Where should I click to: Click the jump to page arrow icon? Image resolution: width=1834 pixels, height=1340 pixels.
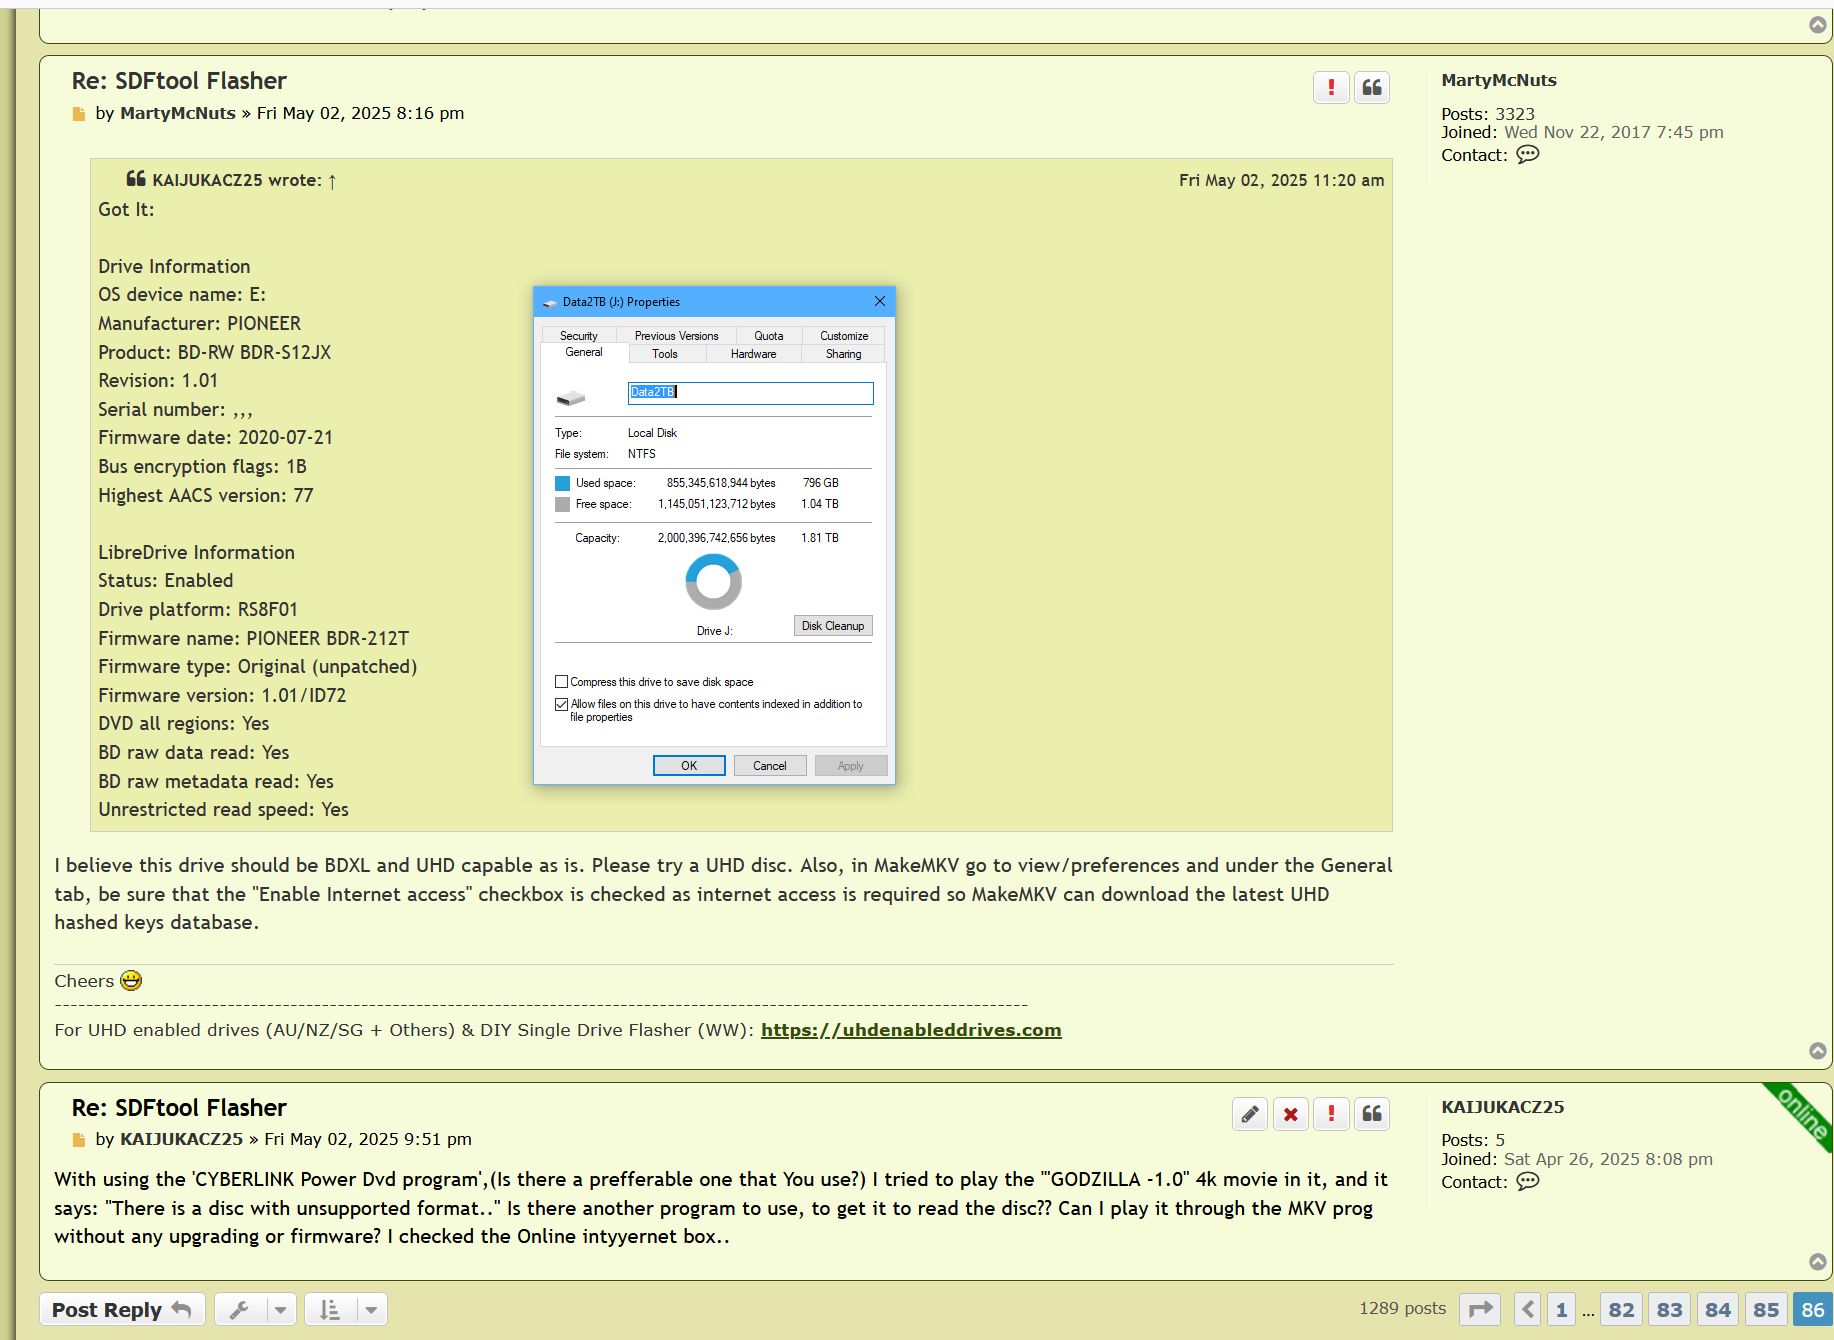point(1479,1309)
